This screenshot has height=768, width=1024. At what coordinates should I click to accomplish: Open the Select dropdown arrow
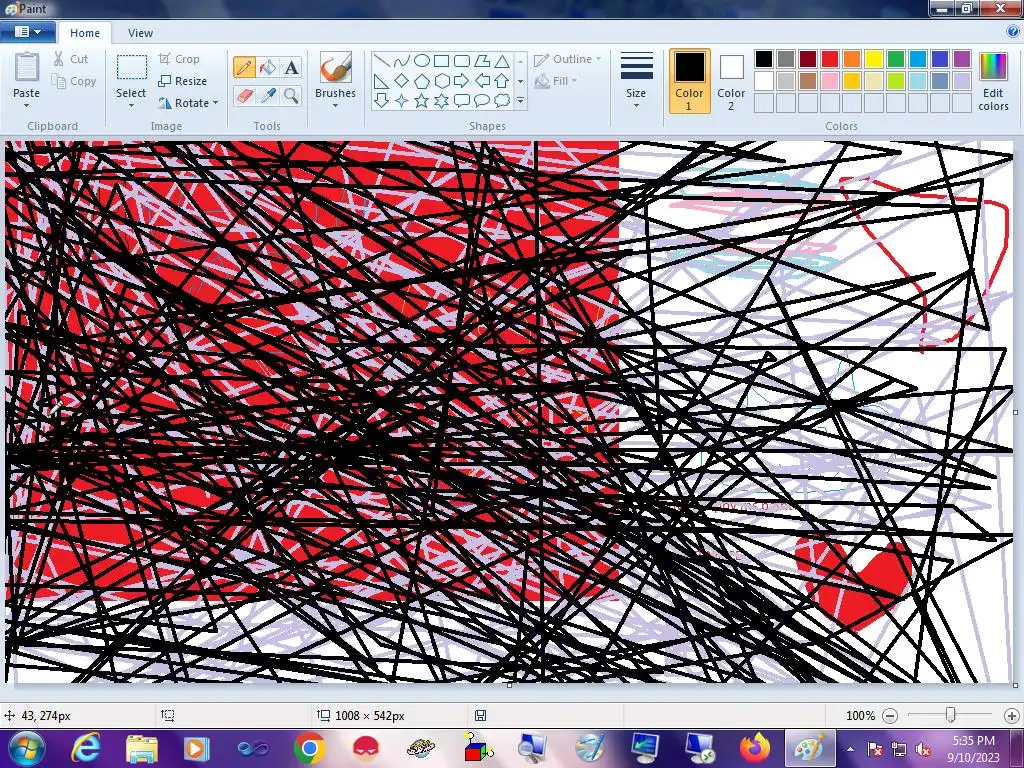click(x=131, y=106)
